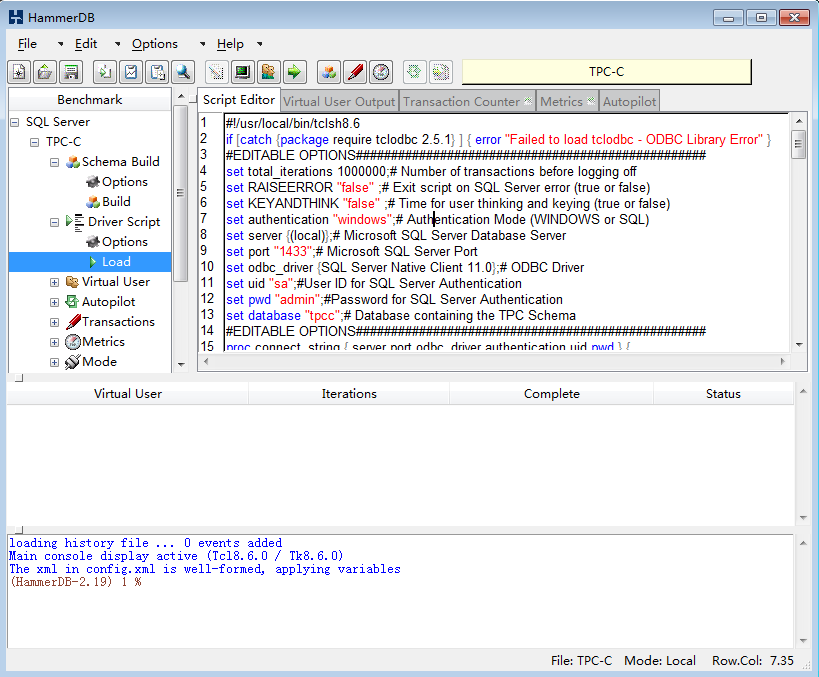The height and width of the screenshot is (677, 819).
Task: Click the Save floppy disk toolbar icon
Action: point(71,72)
